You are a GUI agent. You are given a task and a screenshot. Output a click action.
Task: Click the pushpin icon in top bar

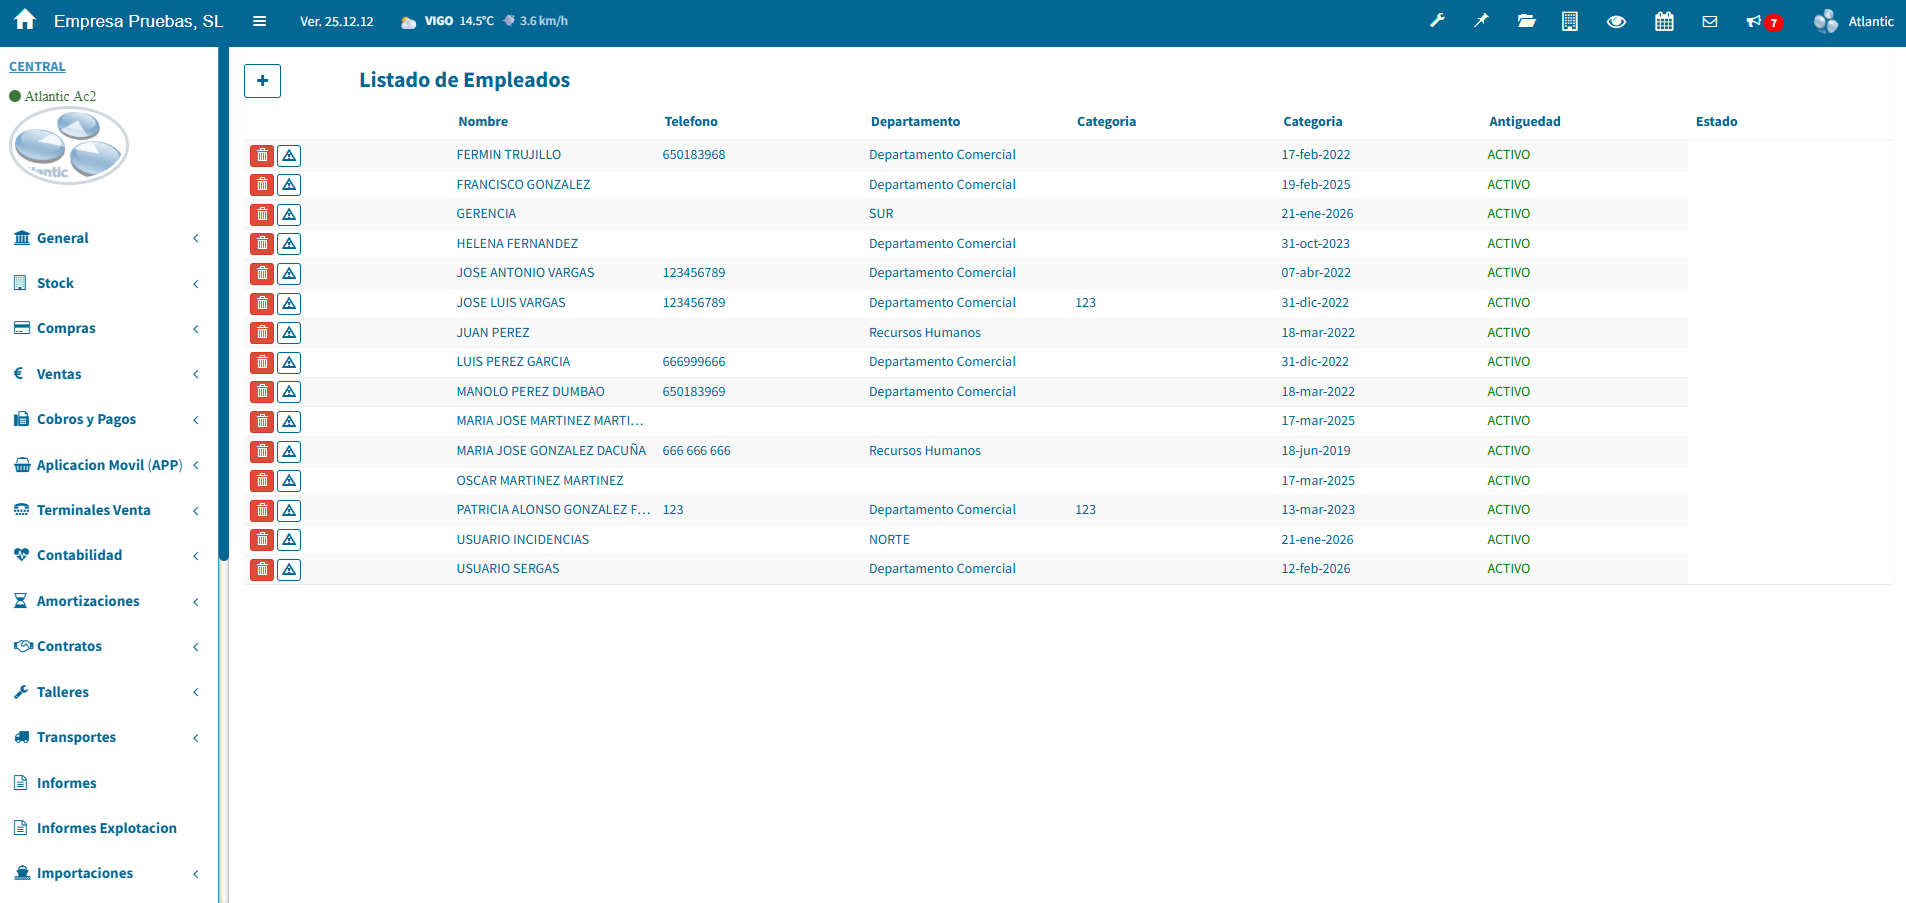pos(1481,21)
